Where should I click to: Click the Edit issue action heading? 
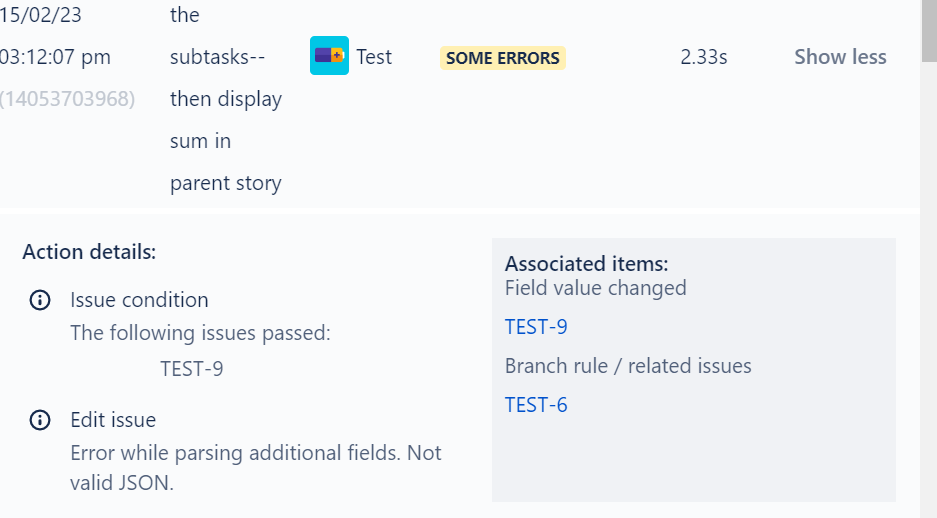113,420
